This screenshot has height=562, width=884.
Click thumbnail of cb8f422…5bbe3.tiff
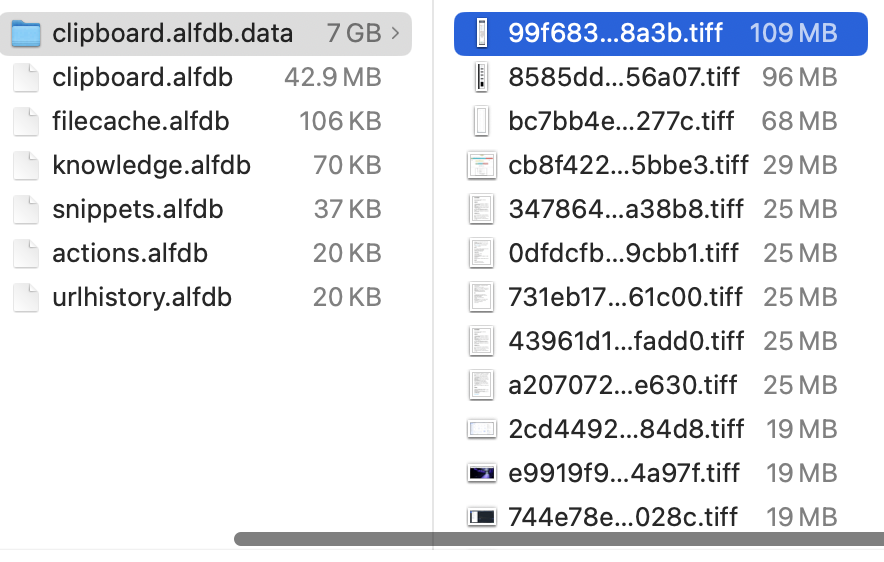click(482, 166)
